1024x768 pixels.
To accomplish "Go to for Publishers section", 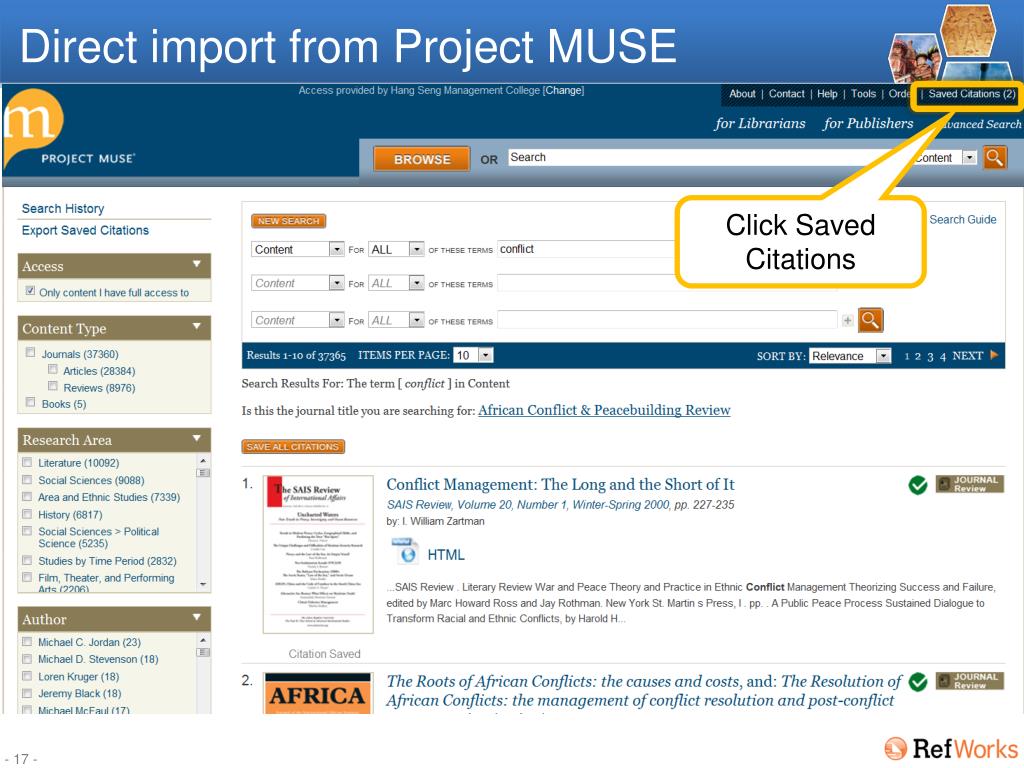I will point(868,123).
